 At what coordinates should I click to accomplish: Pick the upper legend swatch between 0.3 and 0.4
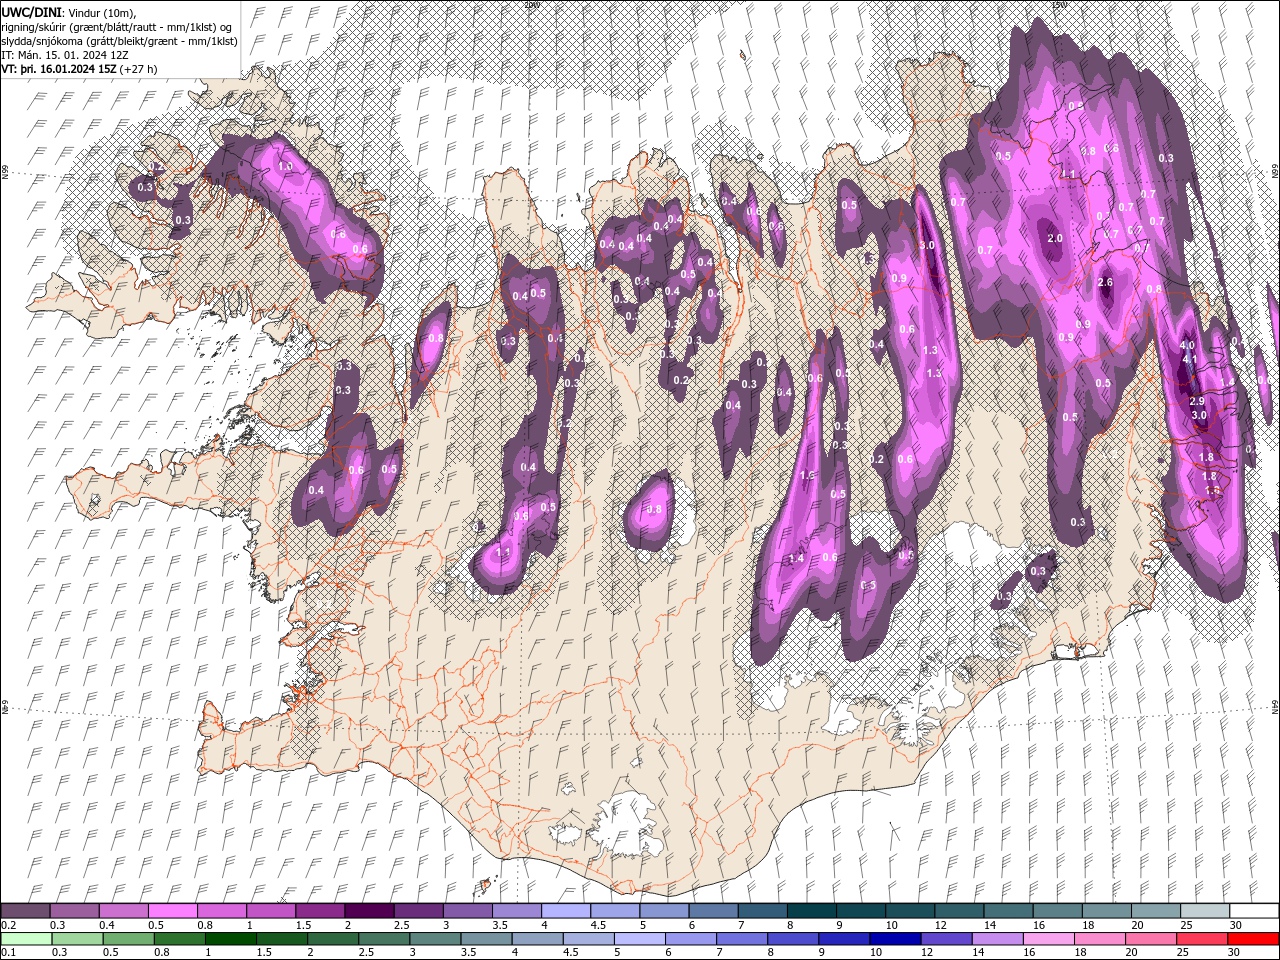coord(75,911)
